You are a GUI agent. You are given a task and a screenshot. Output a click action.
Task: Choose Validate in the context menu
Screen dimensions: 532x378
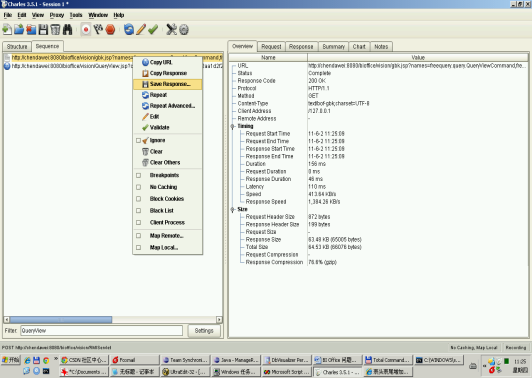point(168,128)
